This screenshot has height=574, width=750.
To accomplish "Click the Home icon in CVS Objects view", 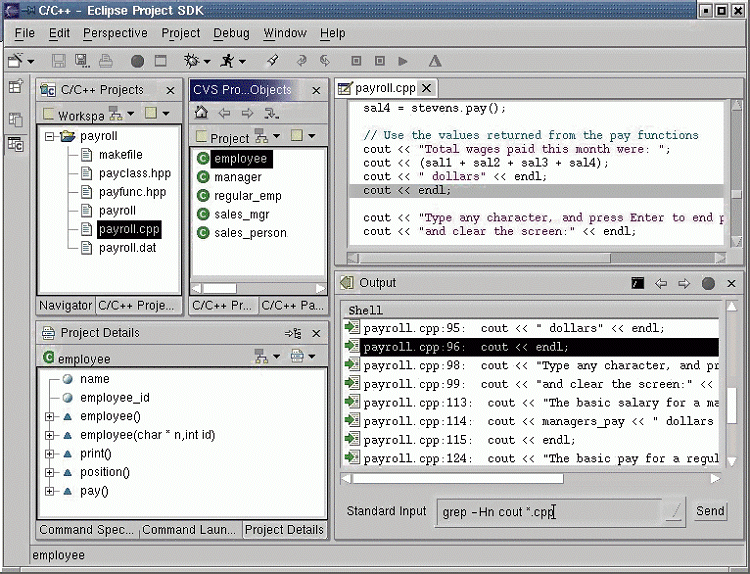I will coord(201,113).
